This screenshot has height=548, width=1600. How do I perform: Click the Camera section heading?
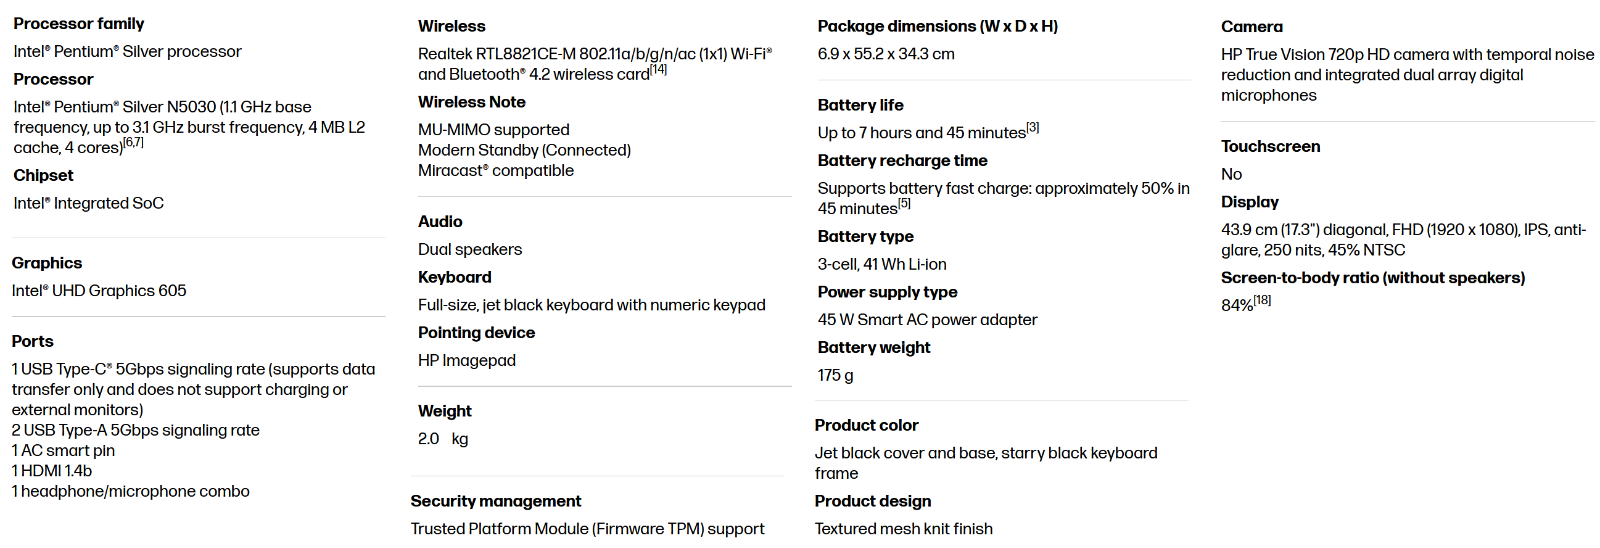click(x=1252, y=26)
